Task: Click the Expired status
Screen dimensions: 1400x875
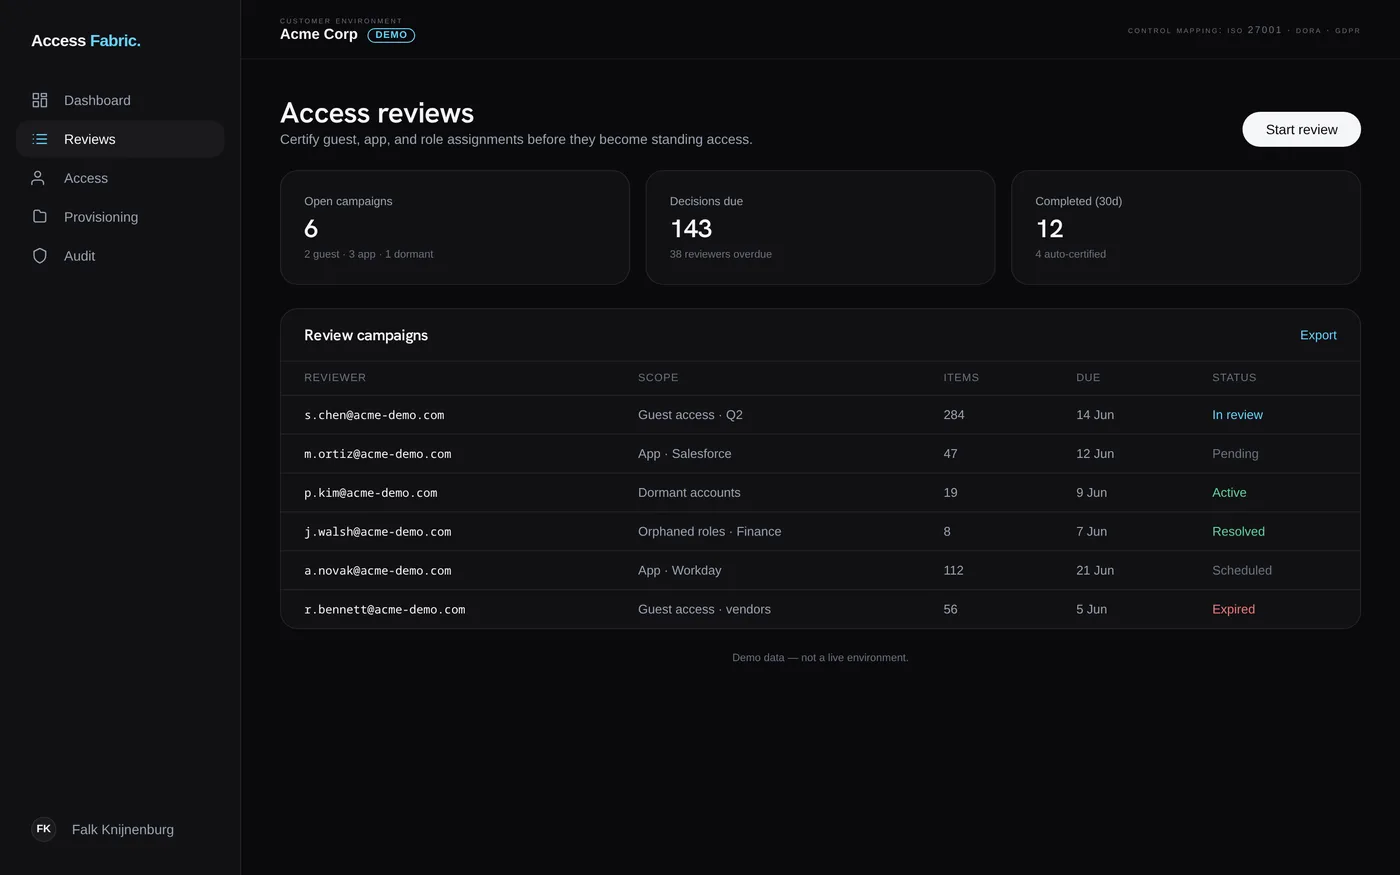Action: [x=1233, y=609]
